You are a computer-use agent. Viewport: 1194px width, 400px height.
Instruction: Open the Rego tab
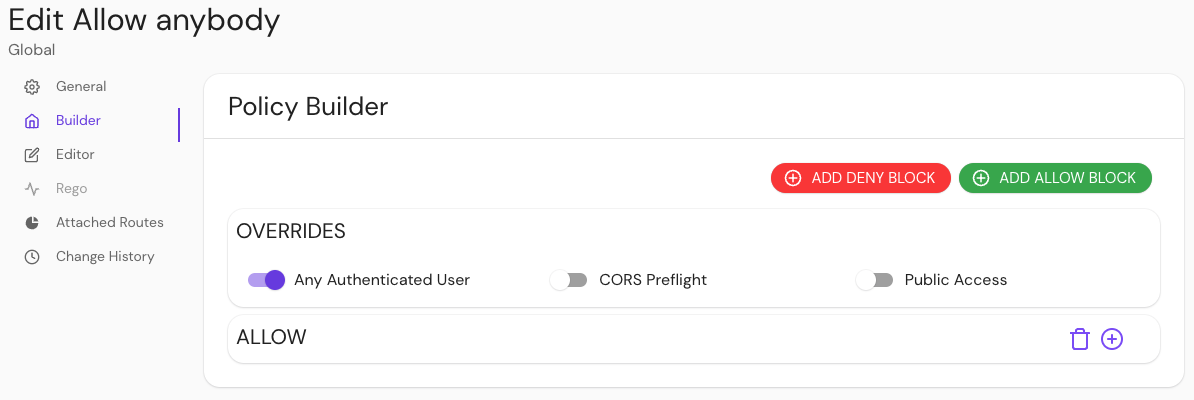pyautogui.click(x=71, y=189)
